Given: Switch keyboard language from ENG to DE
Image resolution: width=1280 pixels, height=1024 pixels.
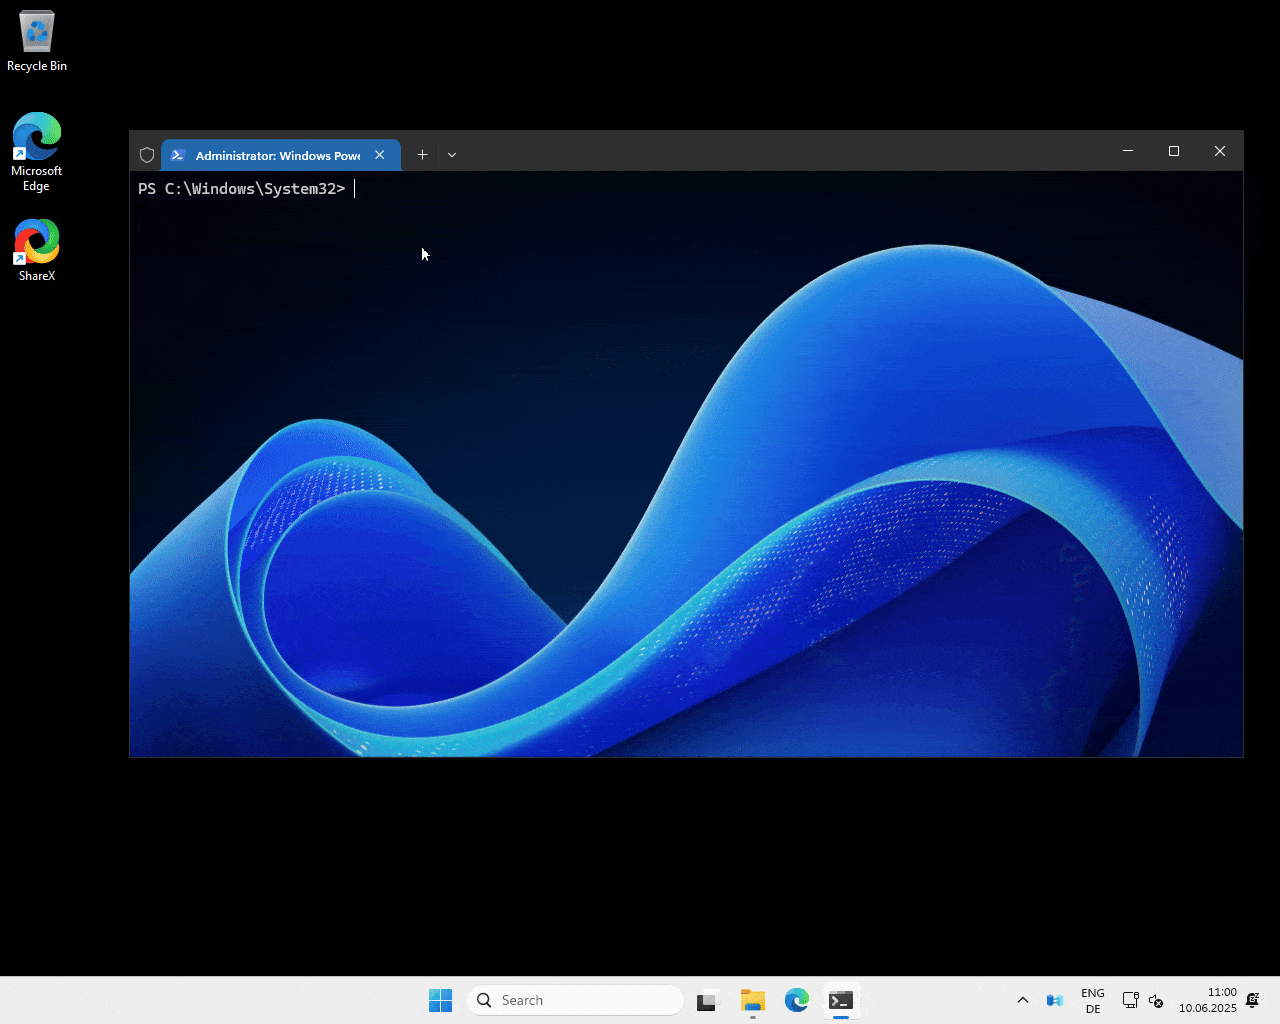Looking at the screenshot, I should (1092, 999).
